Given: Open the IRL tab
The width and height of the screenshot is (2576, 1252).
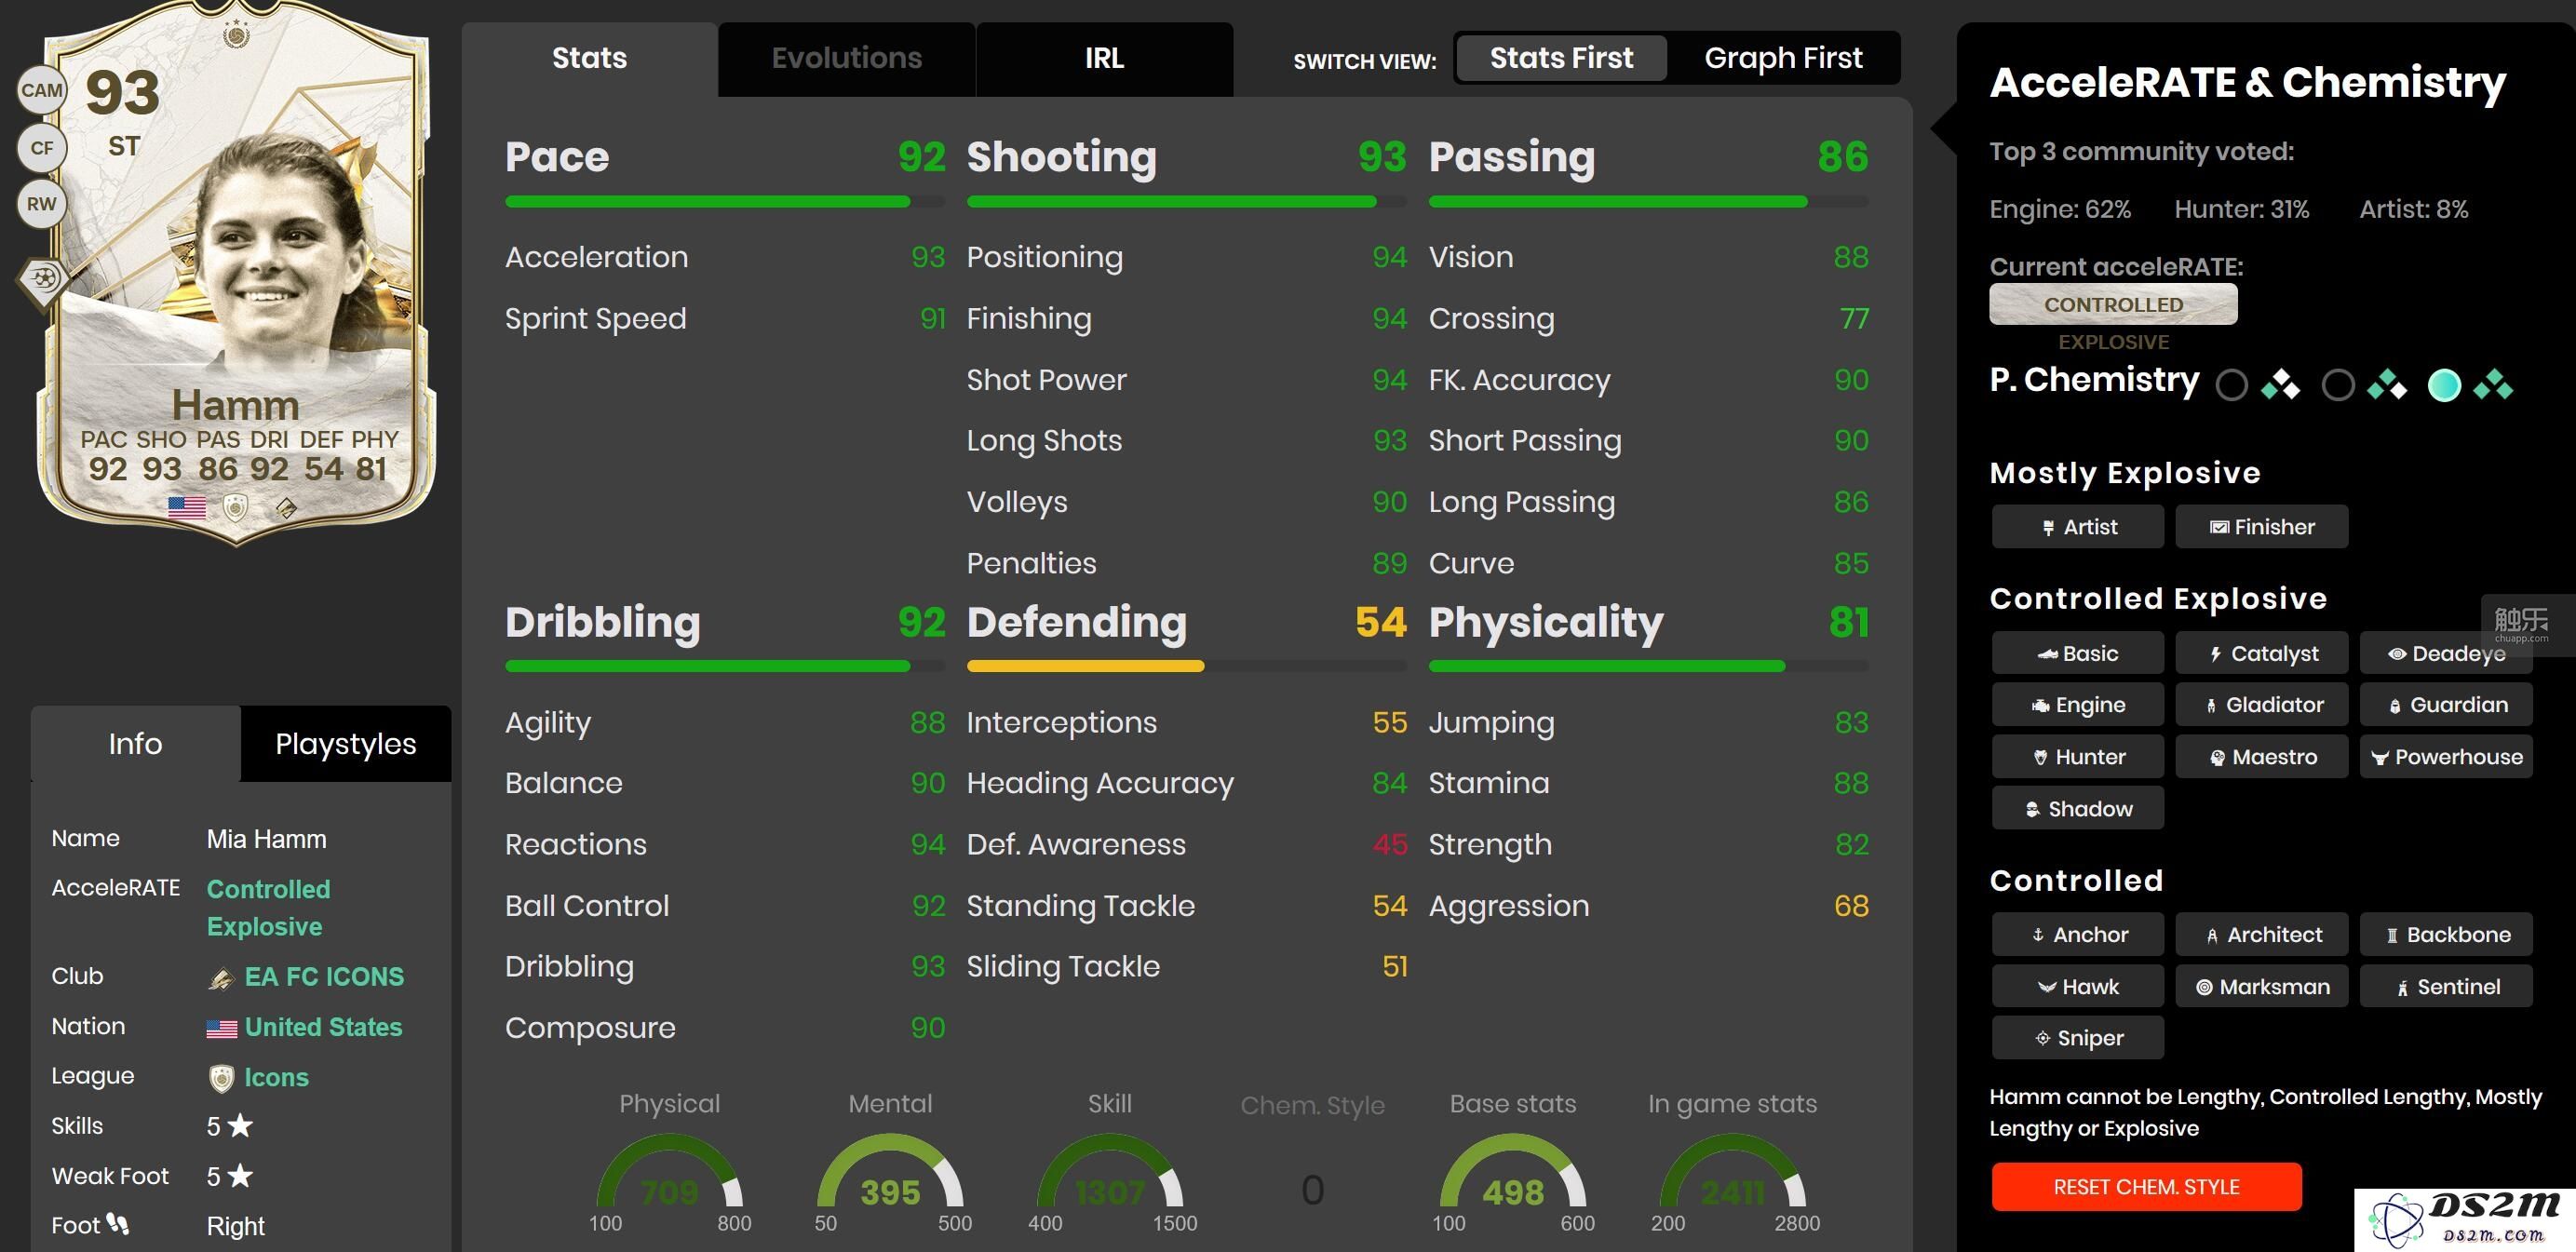Looking at the screenshot, I should (1104, 59).
